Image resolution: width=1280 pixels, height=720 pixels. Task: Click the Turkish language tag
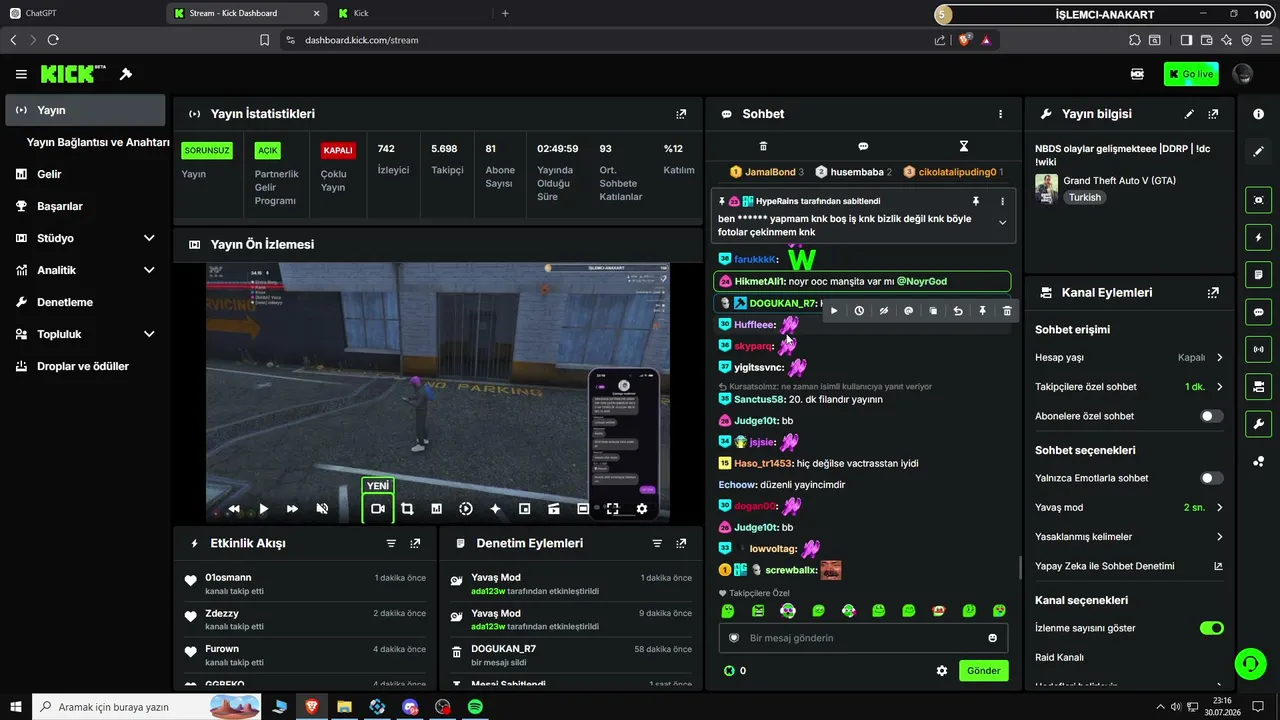tap(1085, 197)
